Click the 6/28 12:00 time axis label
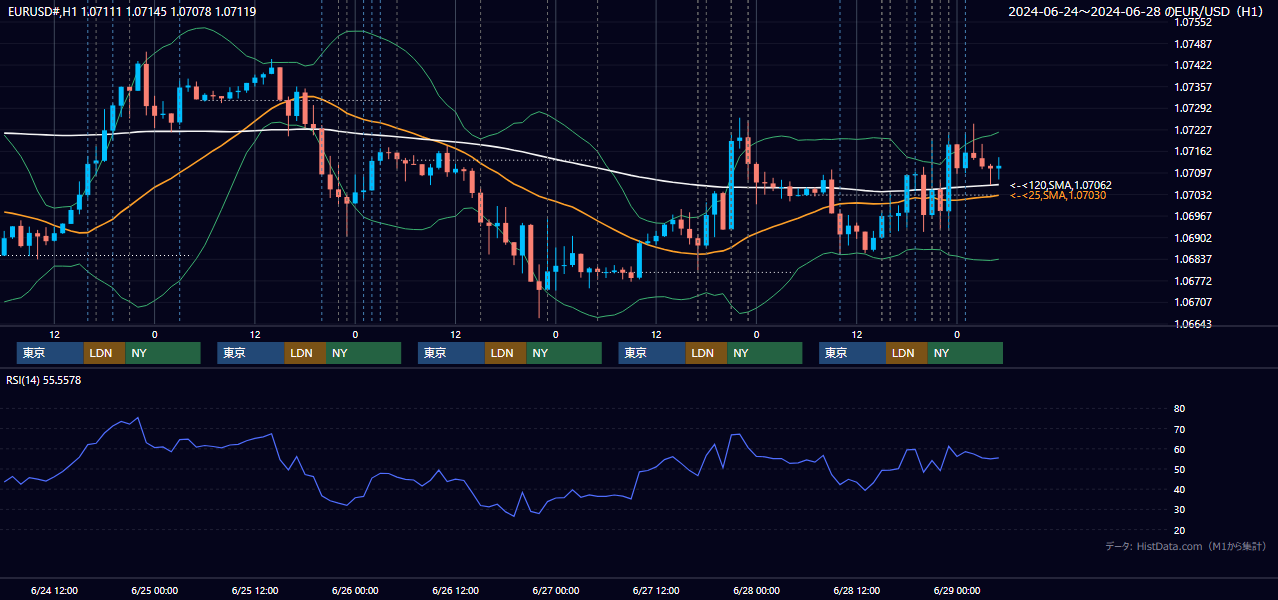 click(856, 590)
